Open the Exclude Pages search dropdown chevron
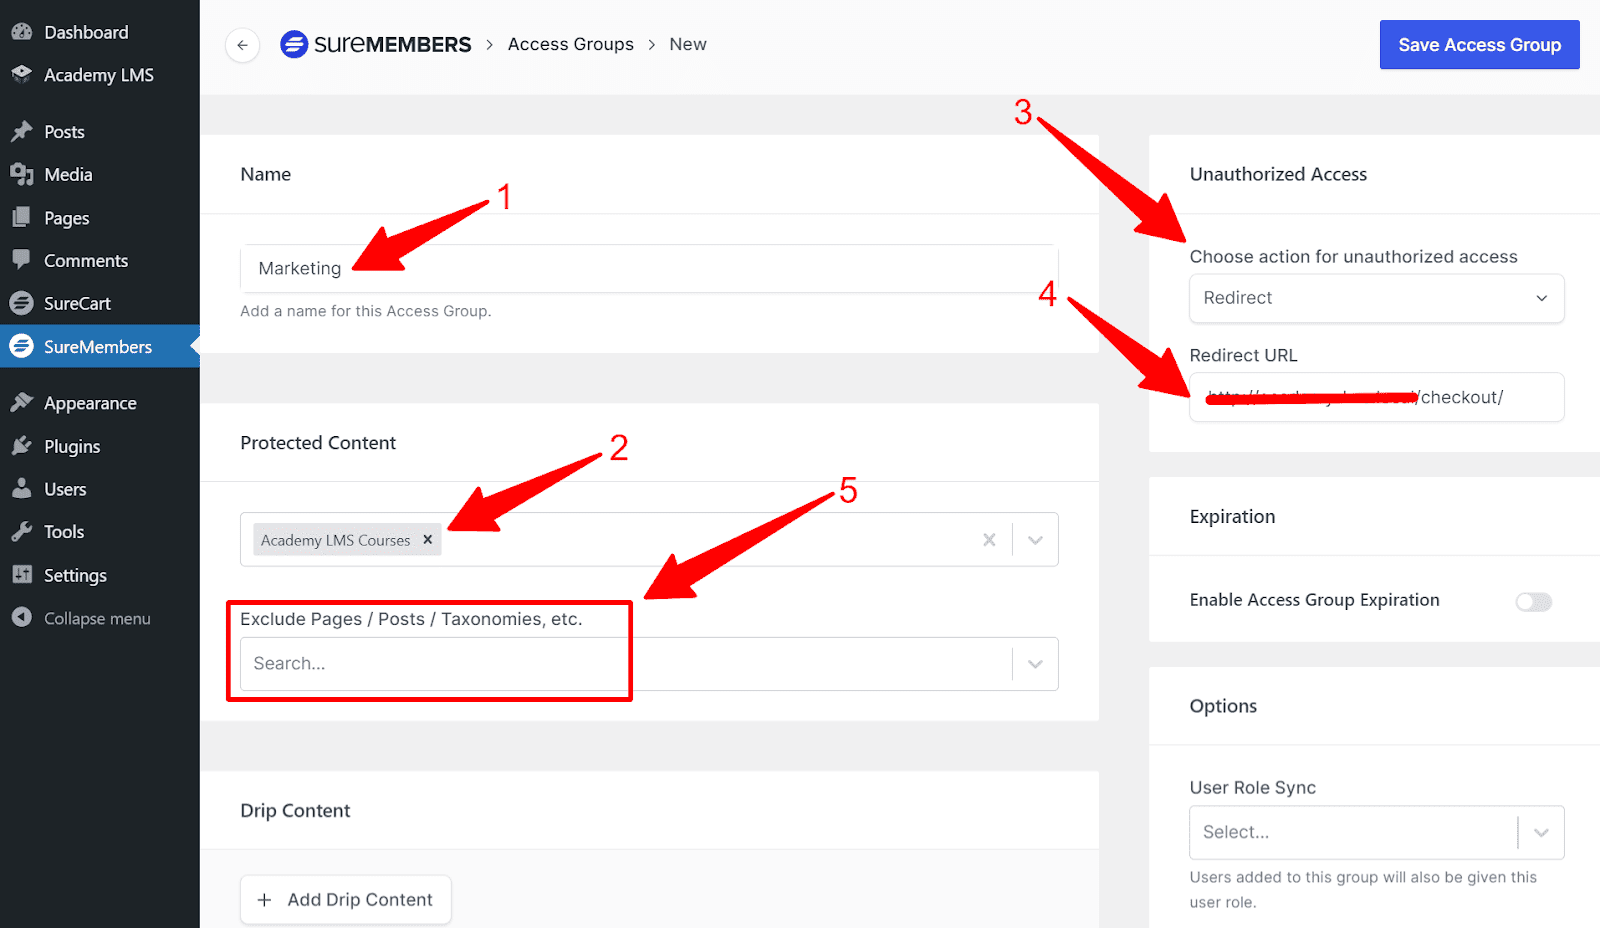The image size is (1600, 928). 1035,663
